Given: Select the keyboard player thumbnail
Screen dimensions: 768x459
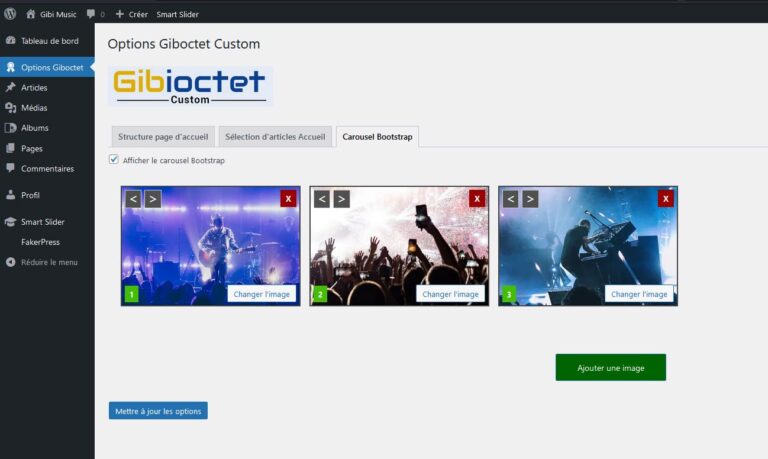Looking at the screenshot, I should coord(588,246).
